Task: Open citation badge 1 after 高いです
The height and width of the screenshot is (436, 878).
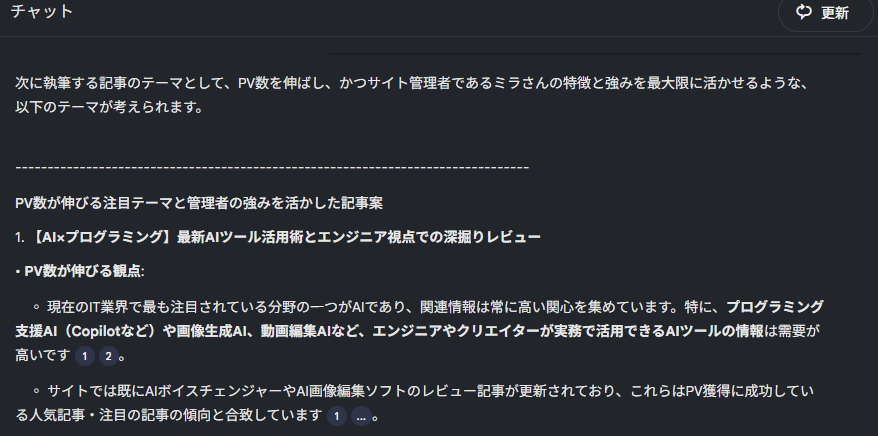Action: pyautogui.click(x=85, y=357)
